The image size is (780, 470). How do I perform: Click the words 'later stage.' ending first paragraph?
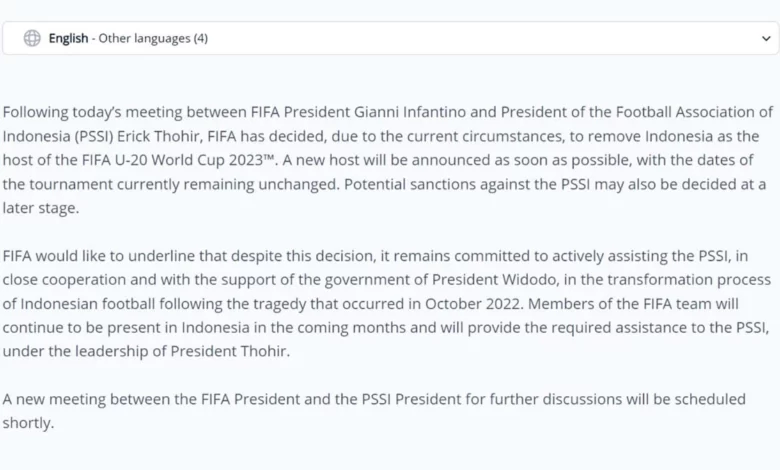click(41, 208)
